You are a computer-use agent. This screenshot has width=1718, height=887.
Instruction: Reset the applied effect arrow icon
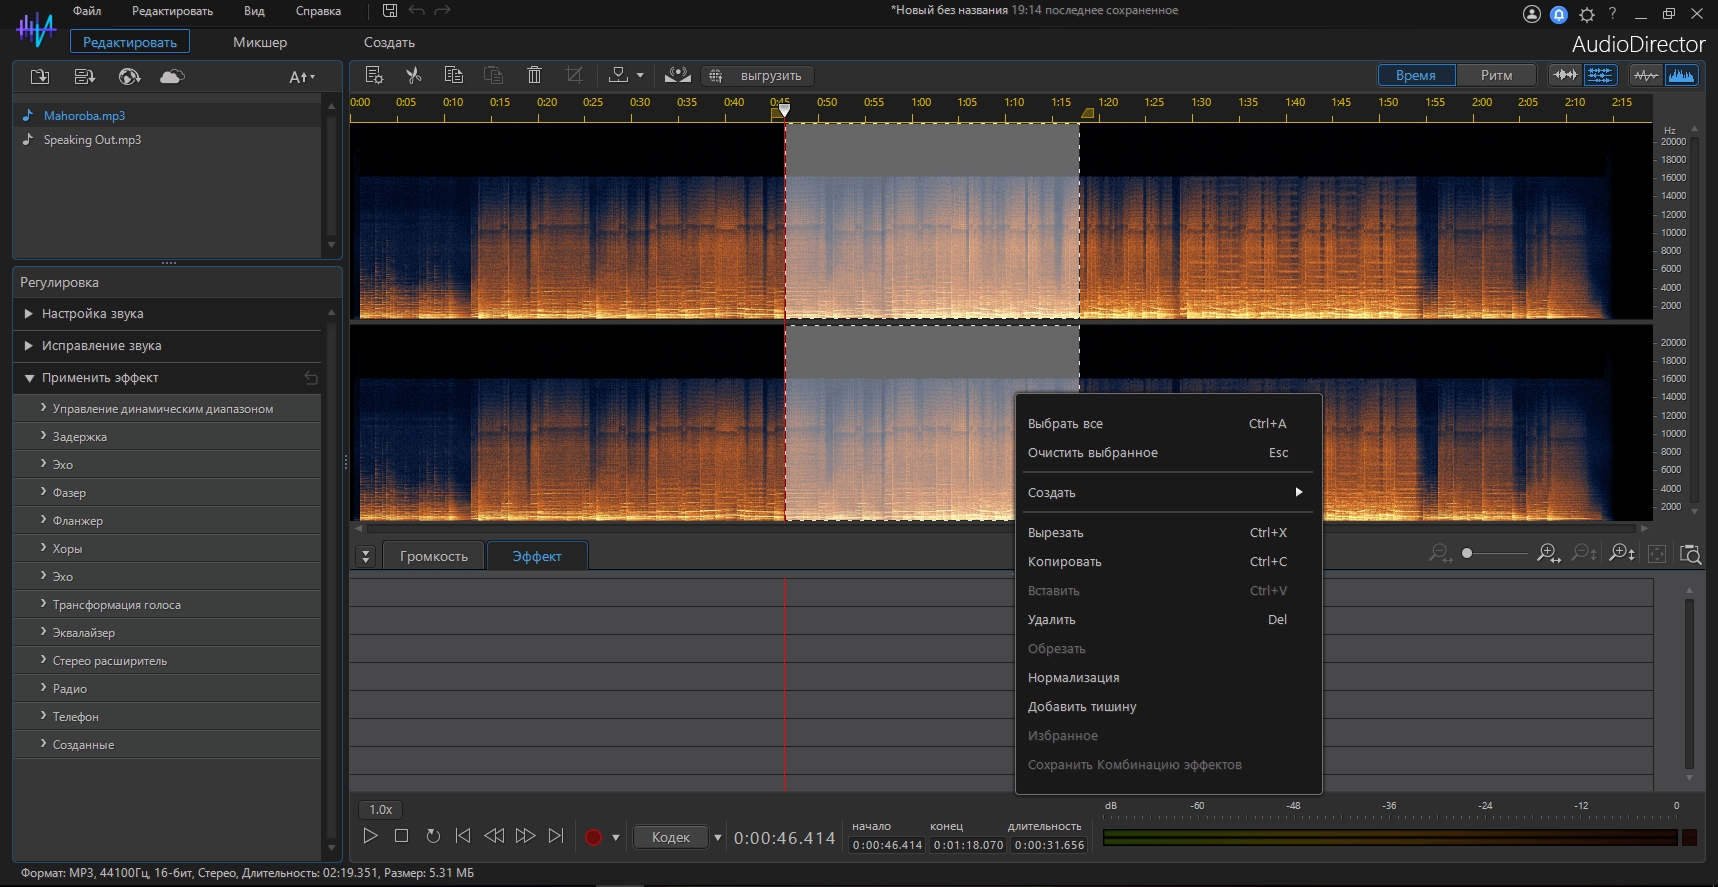click(x=311, y=378)
